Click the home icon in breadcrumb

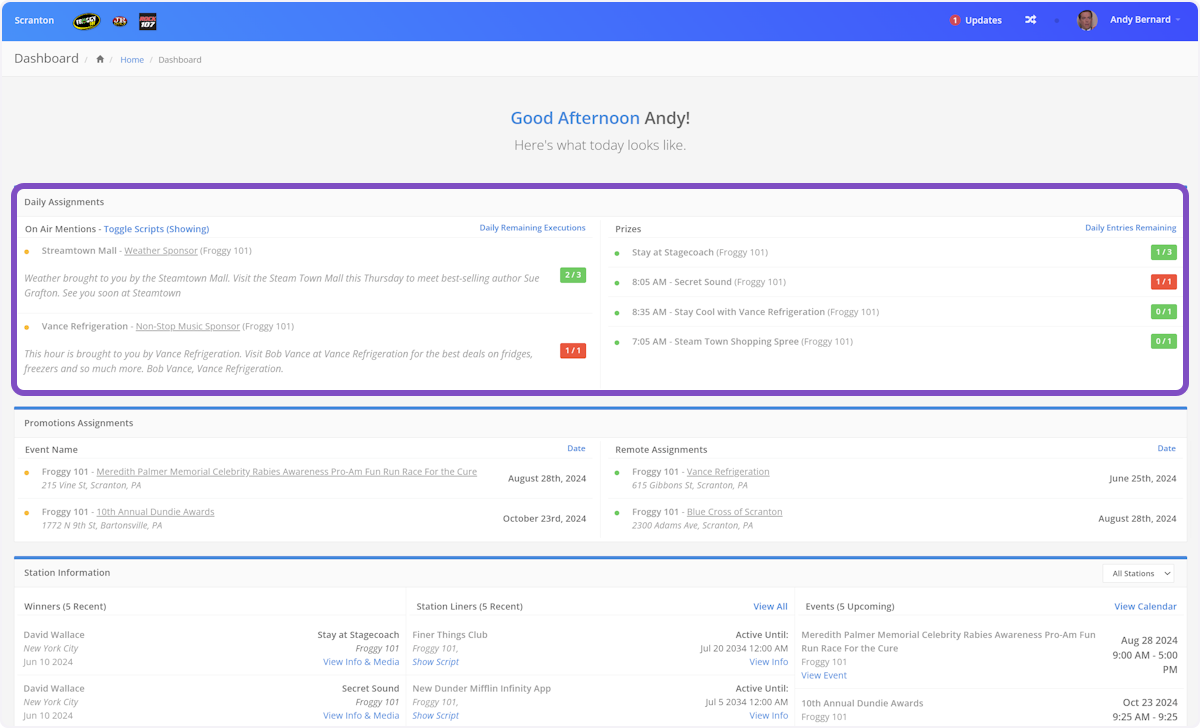pyautogui.click(x=100, y=60)
